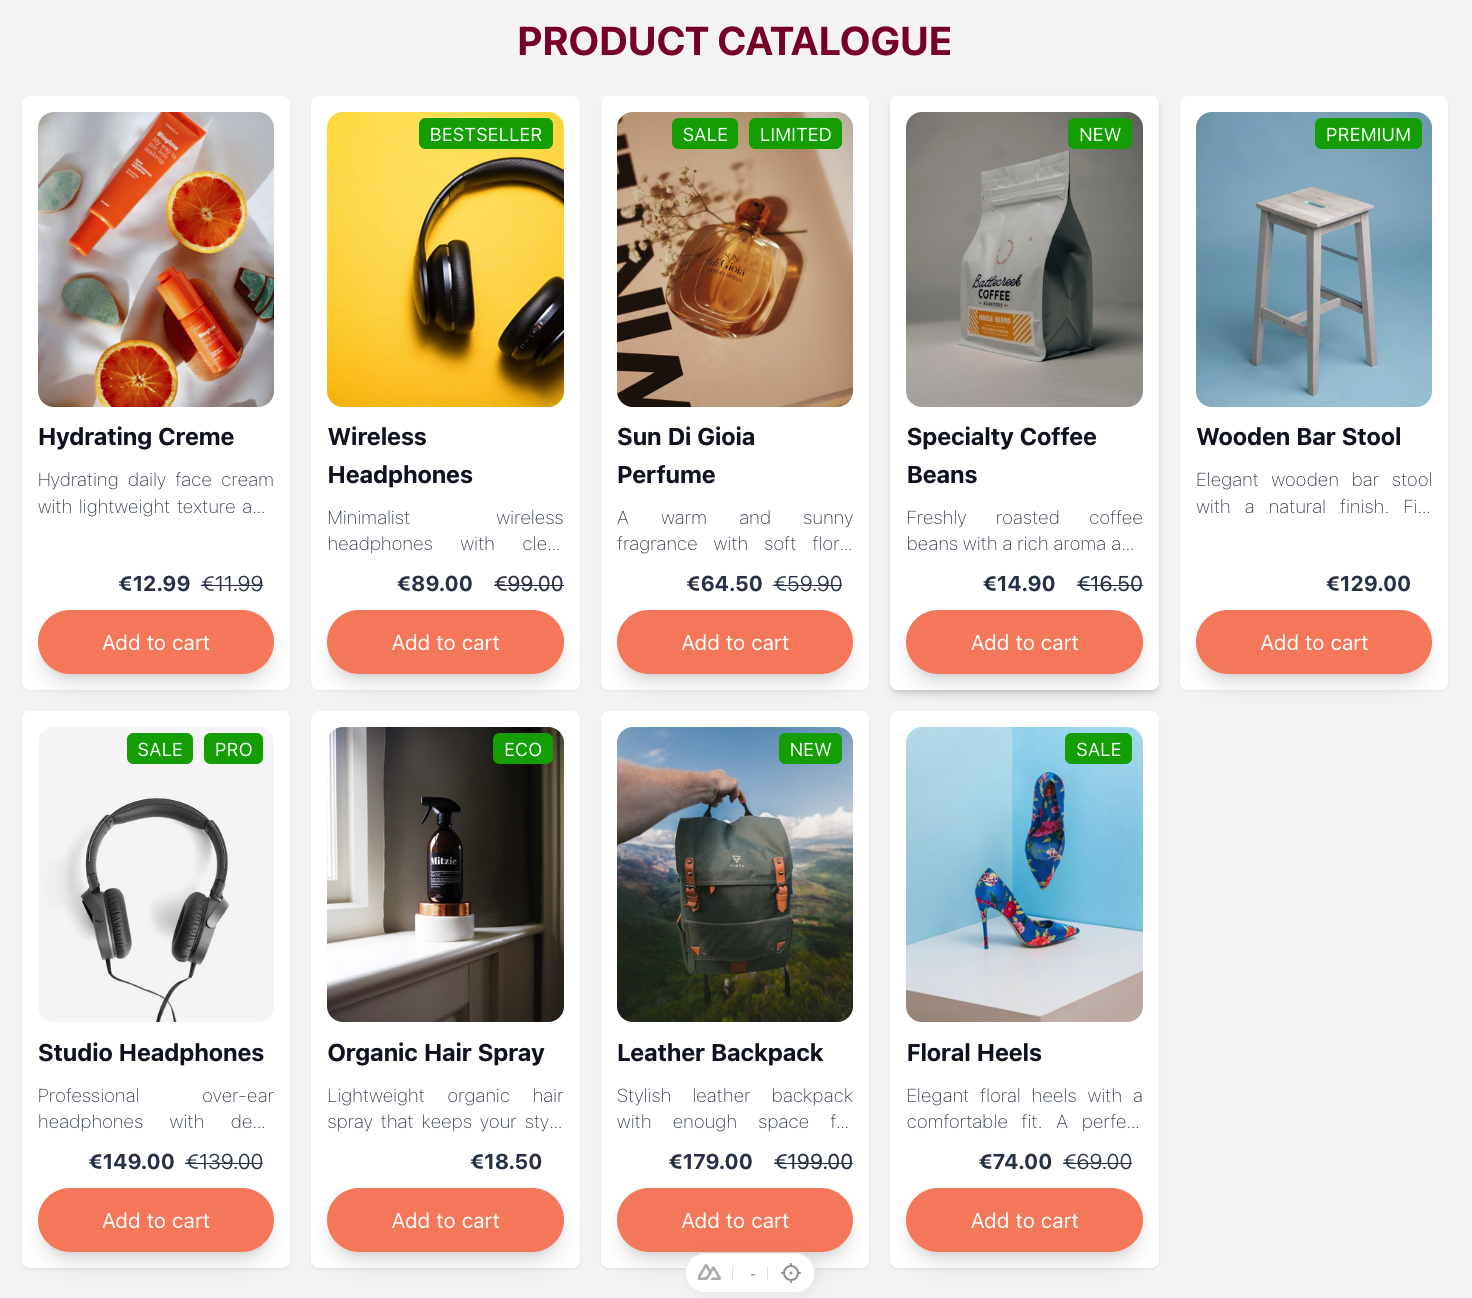Add the Organic Hair Spray to the cart

(x=445, y=1220)
